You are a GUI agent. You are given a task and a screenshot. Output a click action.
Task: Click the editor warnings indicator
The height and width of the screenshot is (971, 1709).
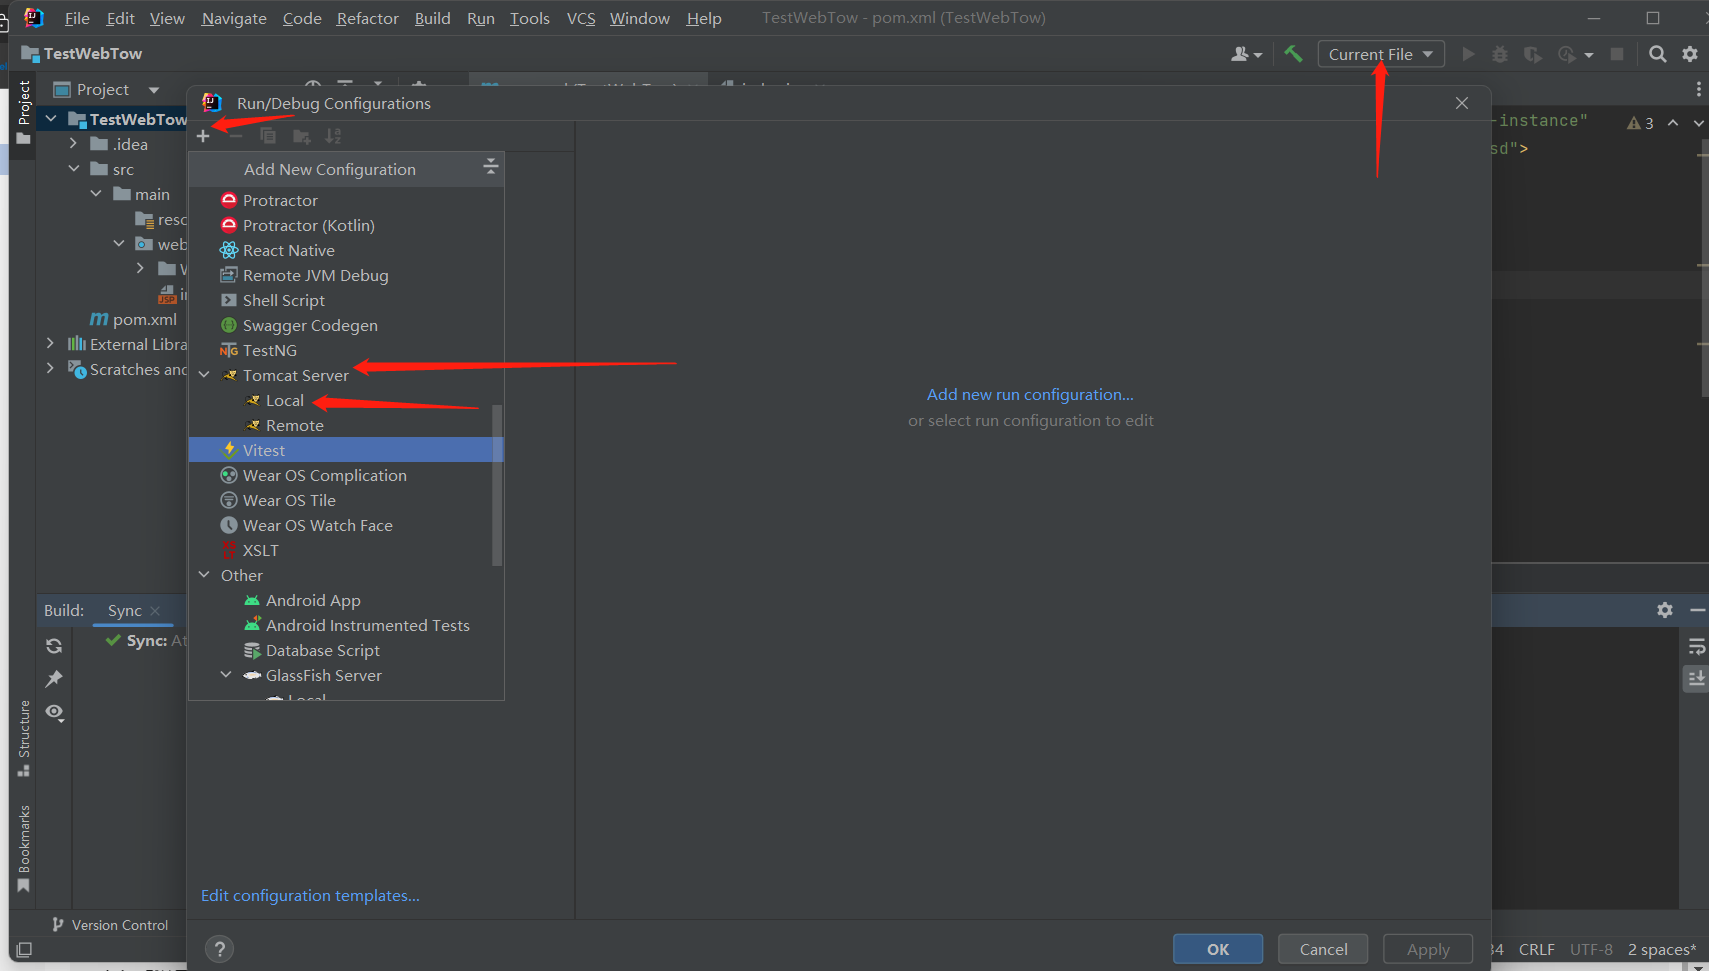pyautogui.click(x=1640, y=123)
